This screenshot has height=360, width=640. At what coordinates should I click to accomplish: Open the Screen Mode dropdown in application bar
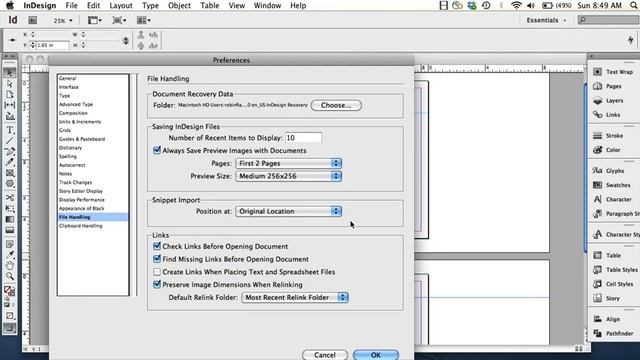[119, 20]
